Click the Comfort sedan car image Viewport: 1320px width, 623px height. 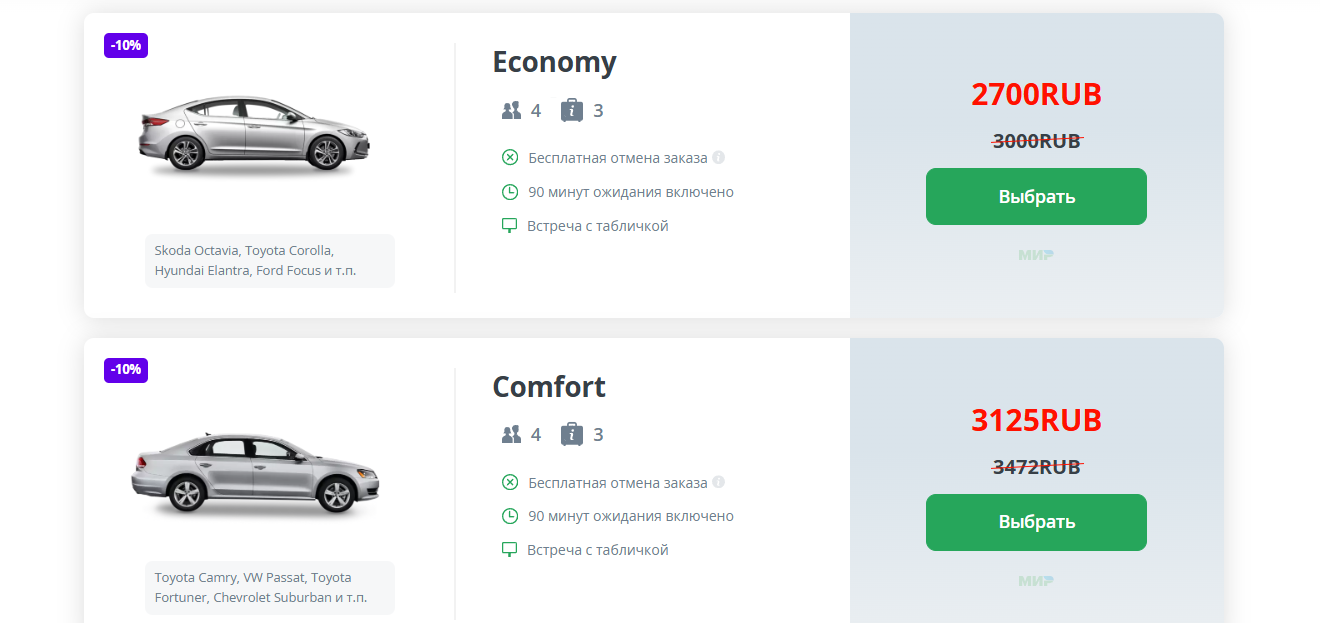pos(255,474)
